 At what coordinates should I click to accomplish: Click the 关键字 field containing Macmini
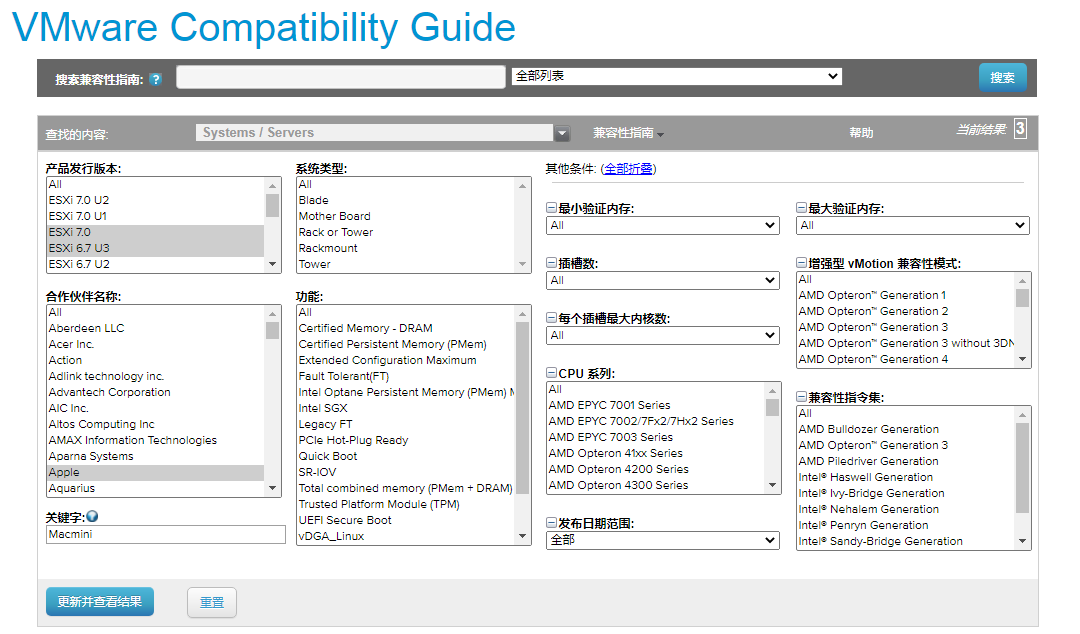[x=165, y=535]
